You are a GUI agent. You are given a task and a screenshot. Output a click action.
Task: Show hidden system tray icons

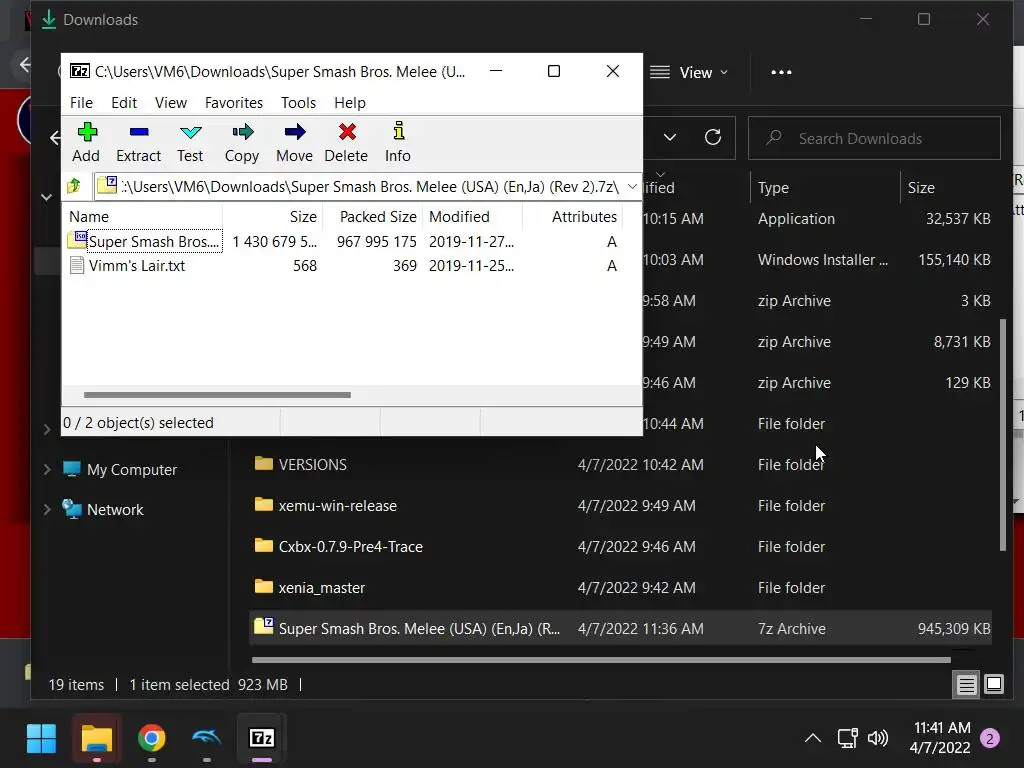812,739
